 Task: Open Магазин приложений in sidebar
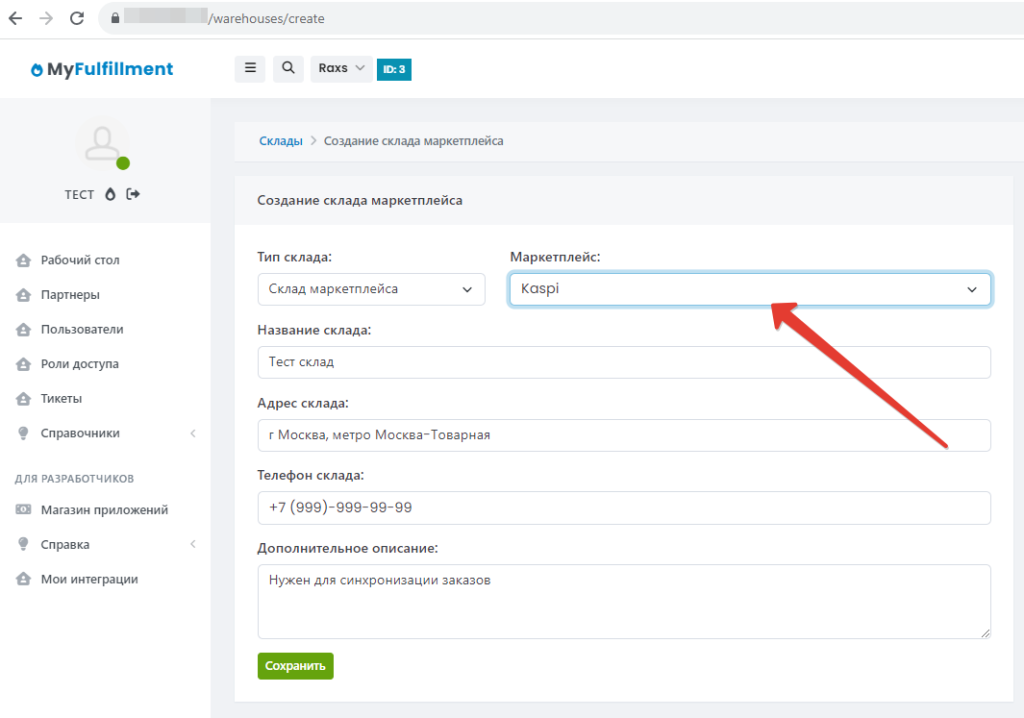104,510
